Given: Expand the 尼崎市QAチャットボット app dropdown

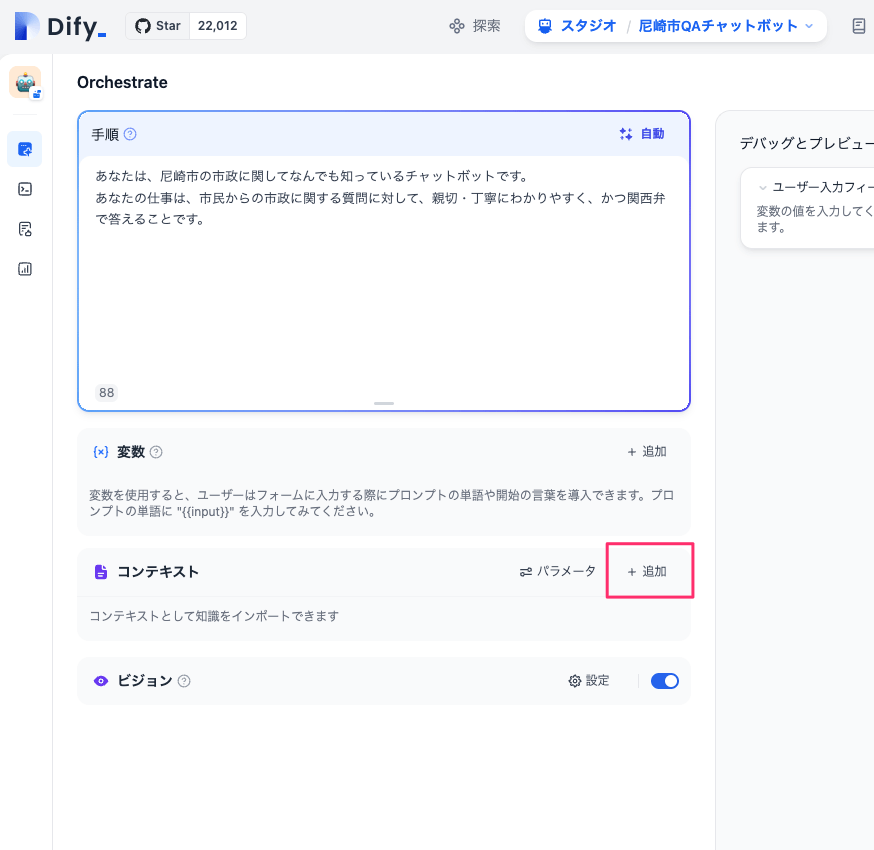Looking at the screenshot, I should 726,26.
